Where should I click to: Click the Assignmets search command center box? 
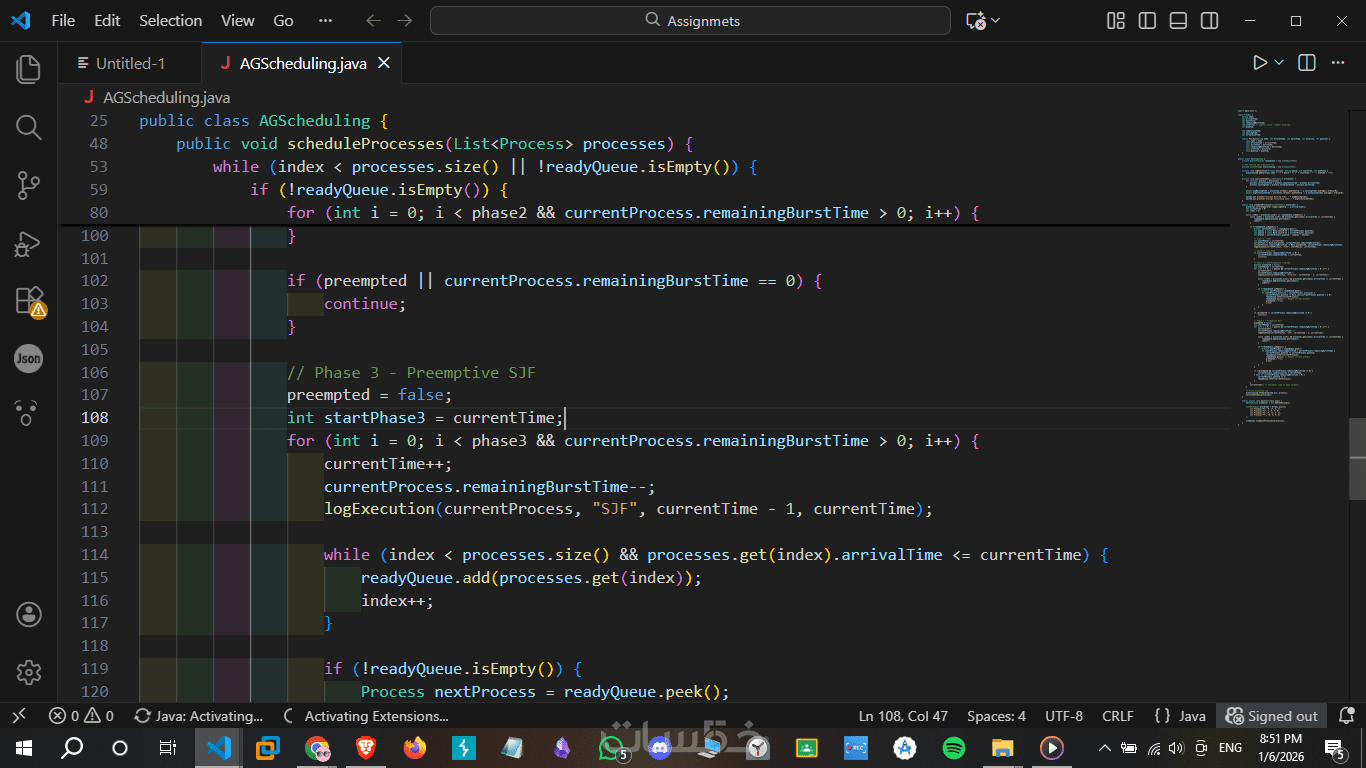click(690, 21)
